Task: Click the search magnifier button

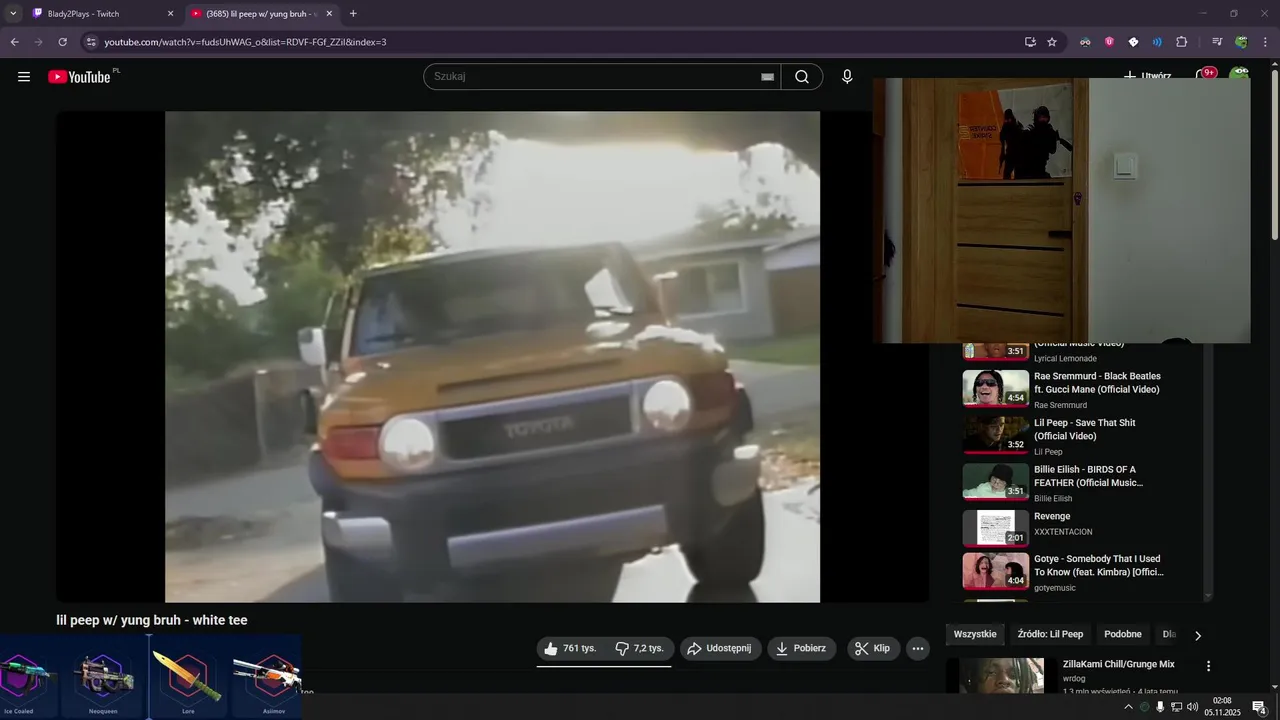Action: point(802,77)
